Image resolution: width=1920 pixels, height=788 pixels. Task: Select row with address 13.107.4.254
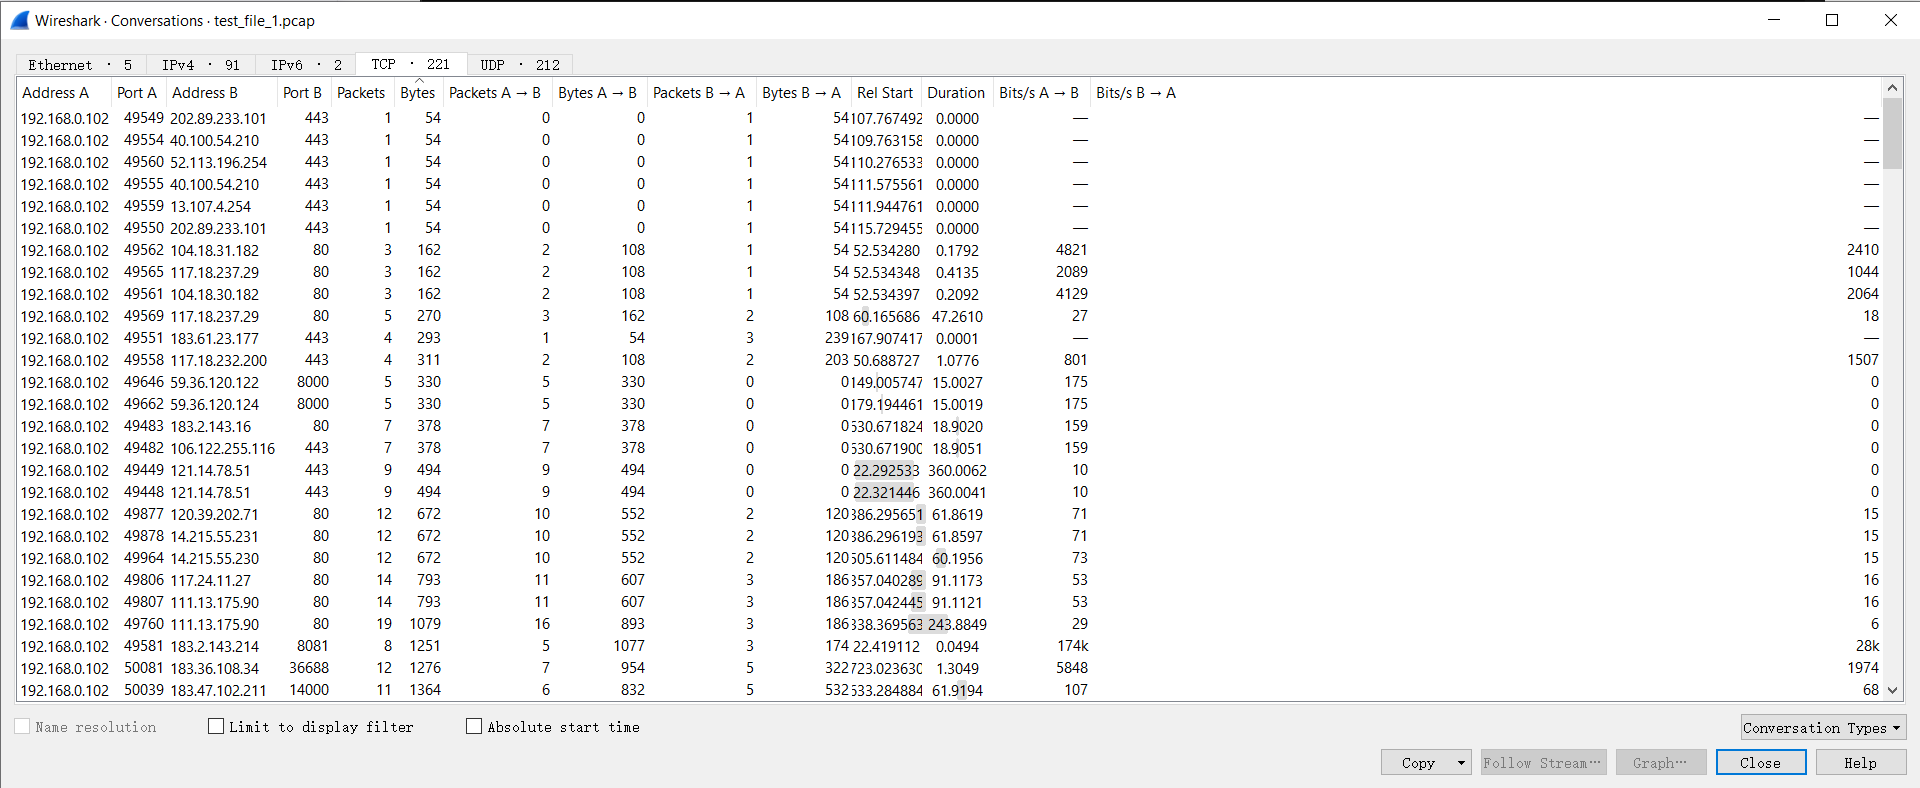click(950, 206)
